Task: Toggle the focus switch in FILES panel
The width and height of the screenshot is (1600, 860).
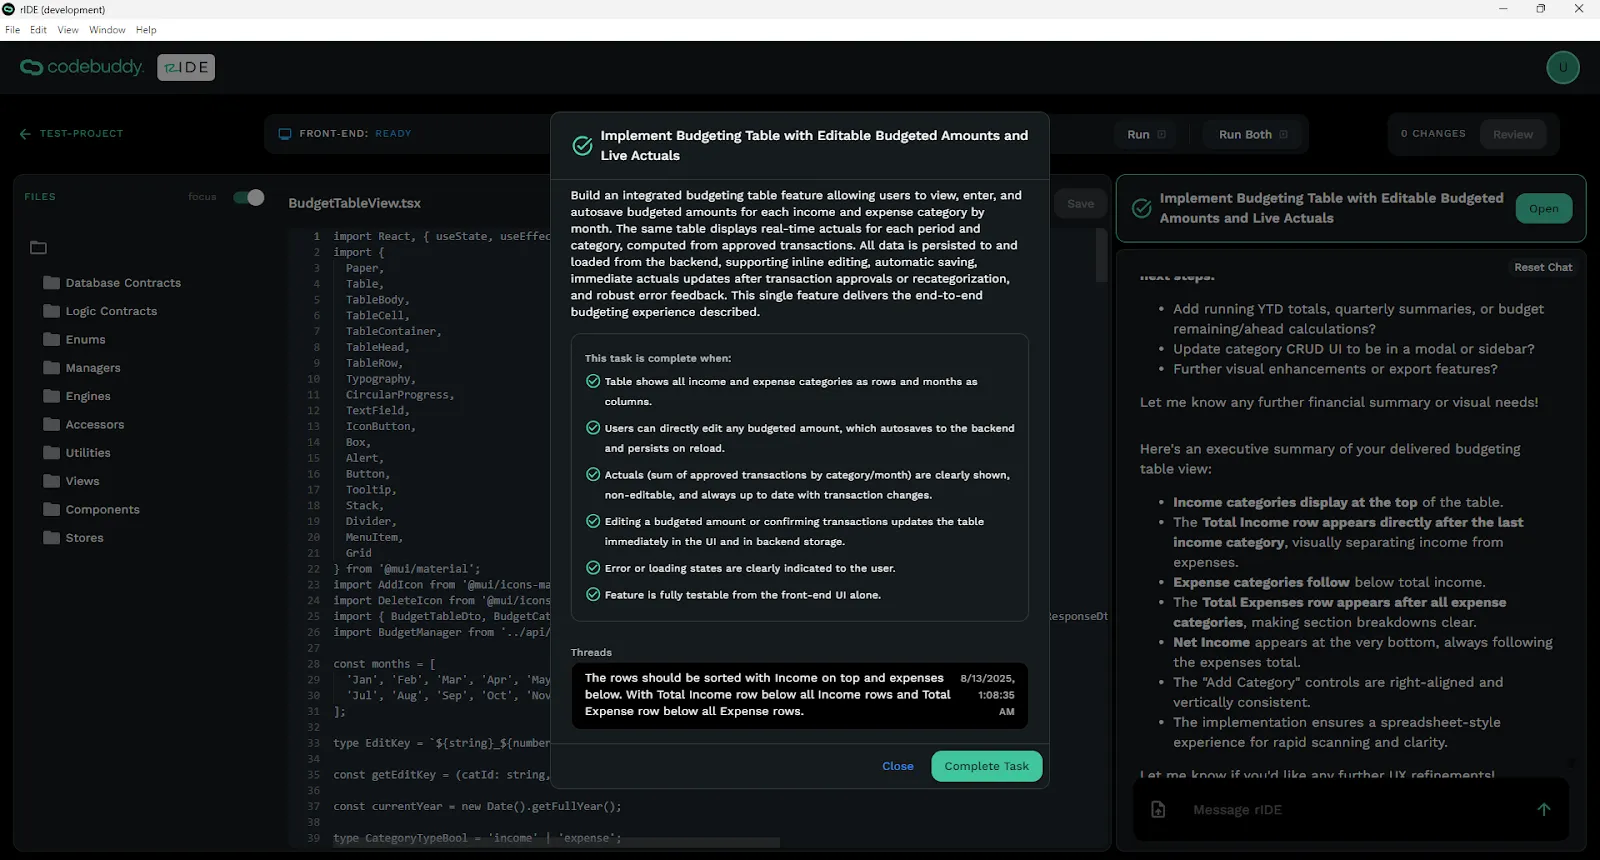Action: pos(249,197)
